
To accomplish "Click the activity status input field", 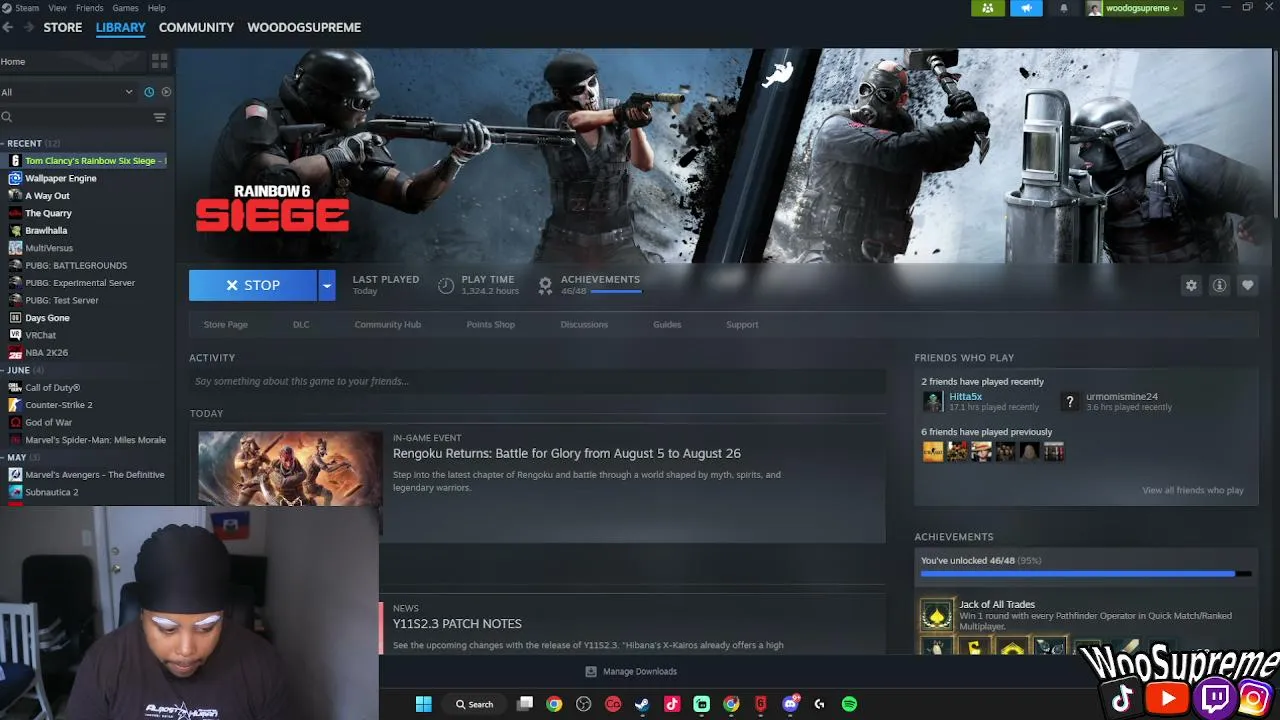I will [x=538, y=381].
